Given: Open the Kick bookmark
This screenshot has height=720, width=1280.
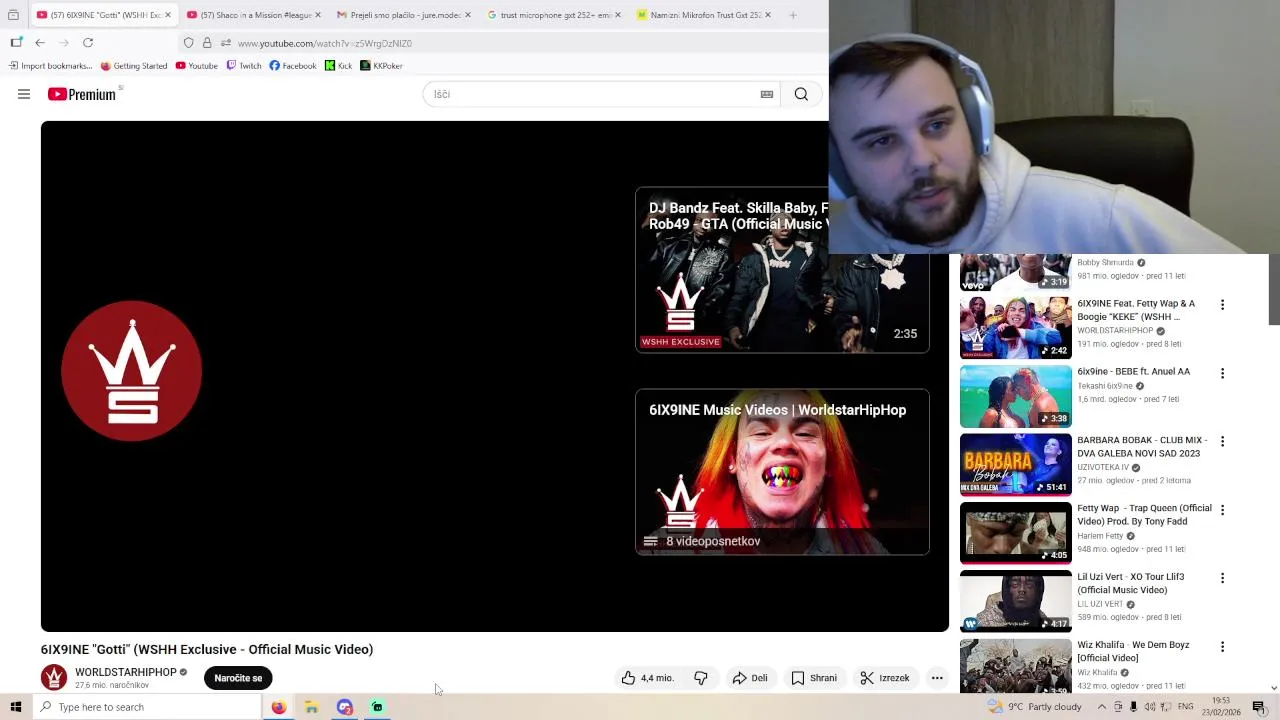Looking at the screenshot, I should tap(339, 66).
